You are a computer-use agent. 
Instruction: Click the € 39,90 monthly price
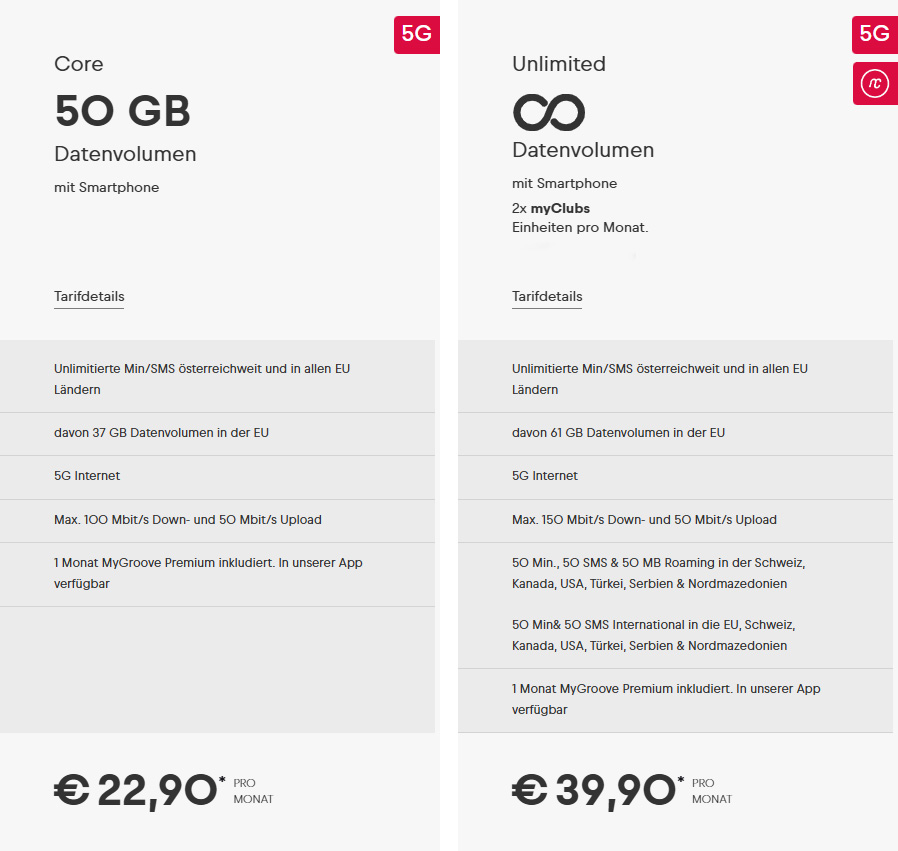(594, 791)
